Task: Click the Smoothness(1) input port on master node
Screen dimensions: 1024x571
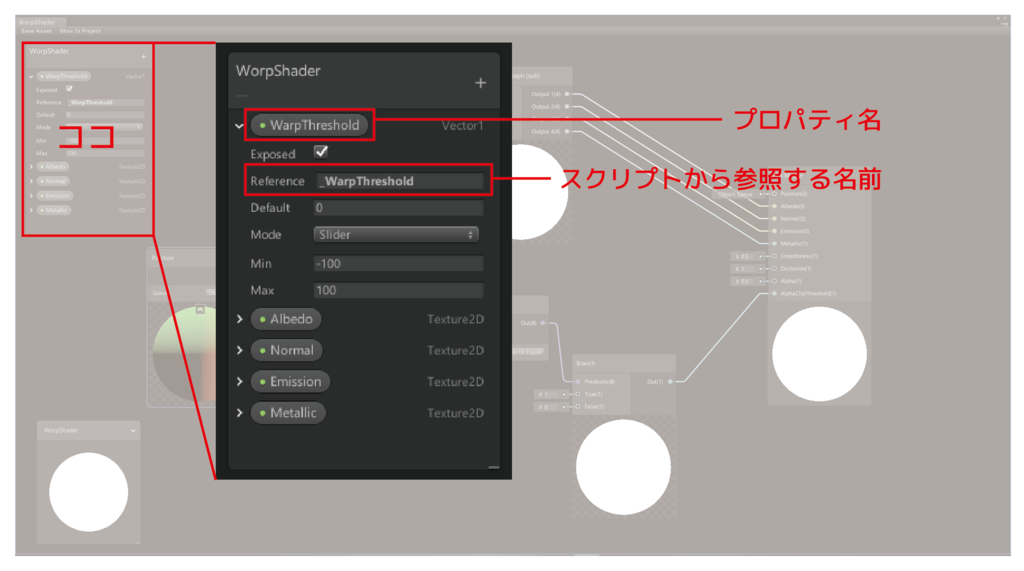Action: tap(775, 256)
